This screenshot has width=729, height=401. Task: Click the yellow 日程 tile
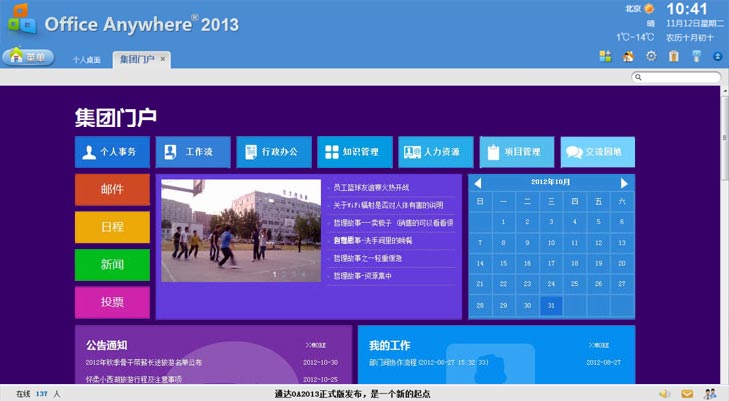point(112,227)
